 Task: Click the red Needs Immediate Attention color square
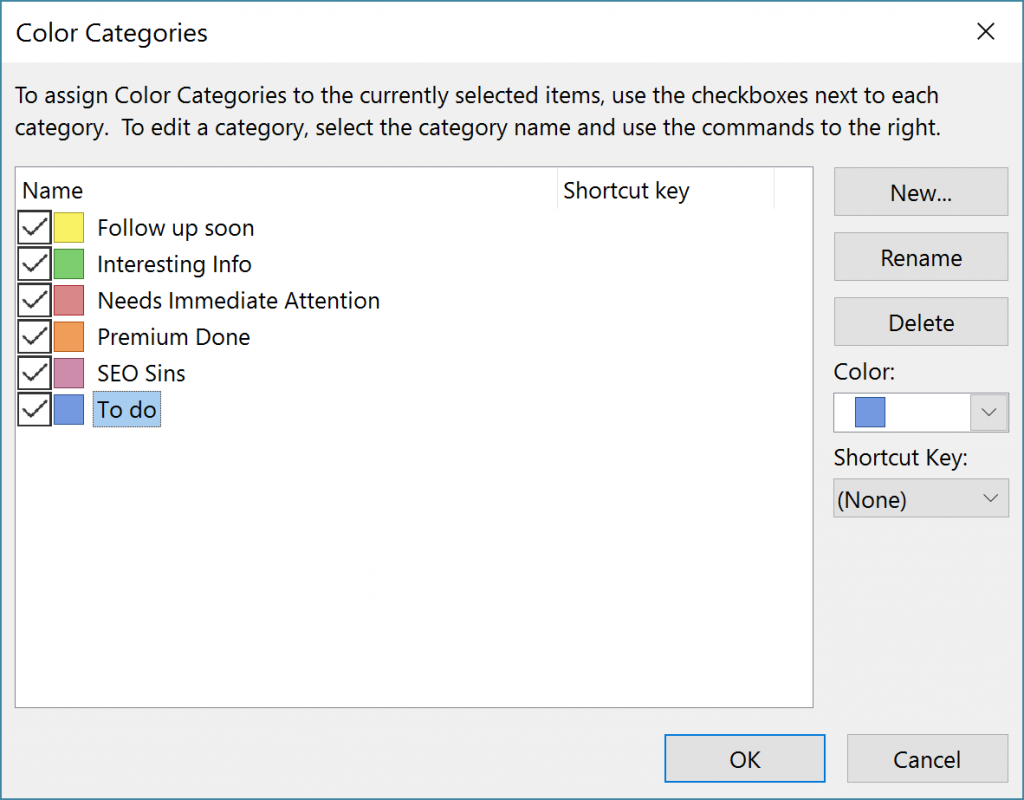click(69, 300)
